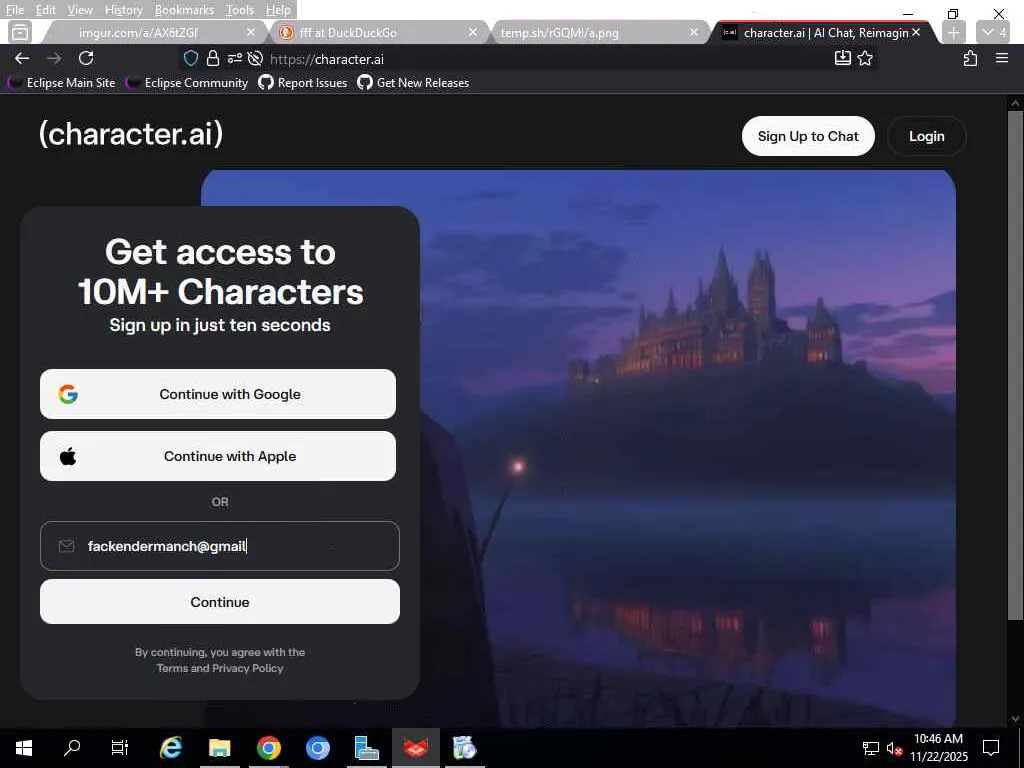The width and height of the screenshot is (1024, 768).
Task: Open the network tray icon
Action: 871,748
